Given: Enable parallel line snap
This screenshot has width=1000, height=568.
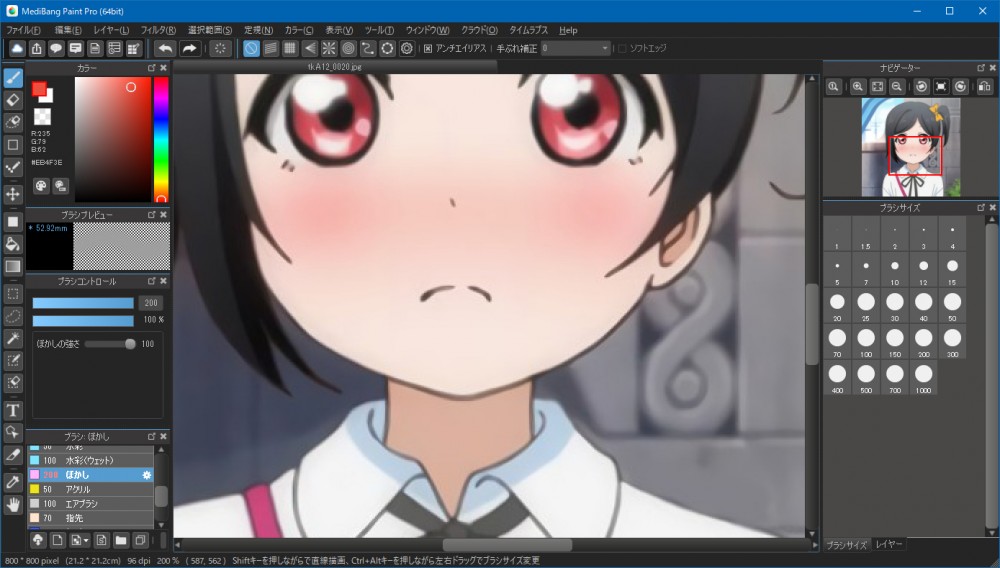Looking at the screenshot, I should [270, 48].
